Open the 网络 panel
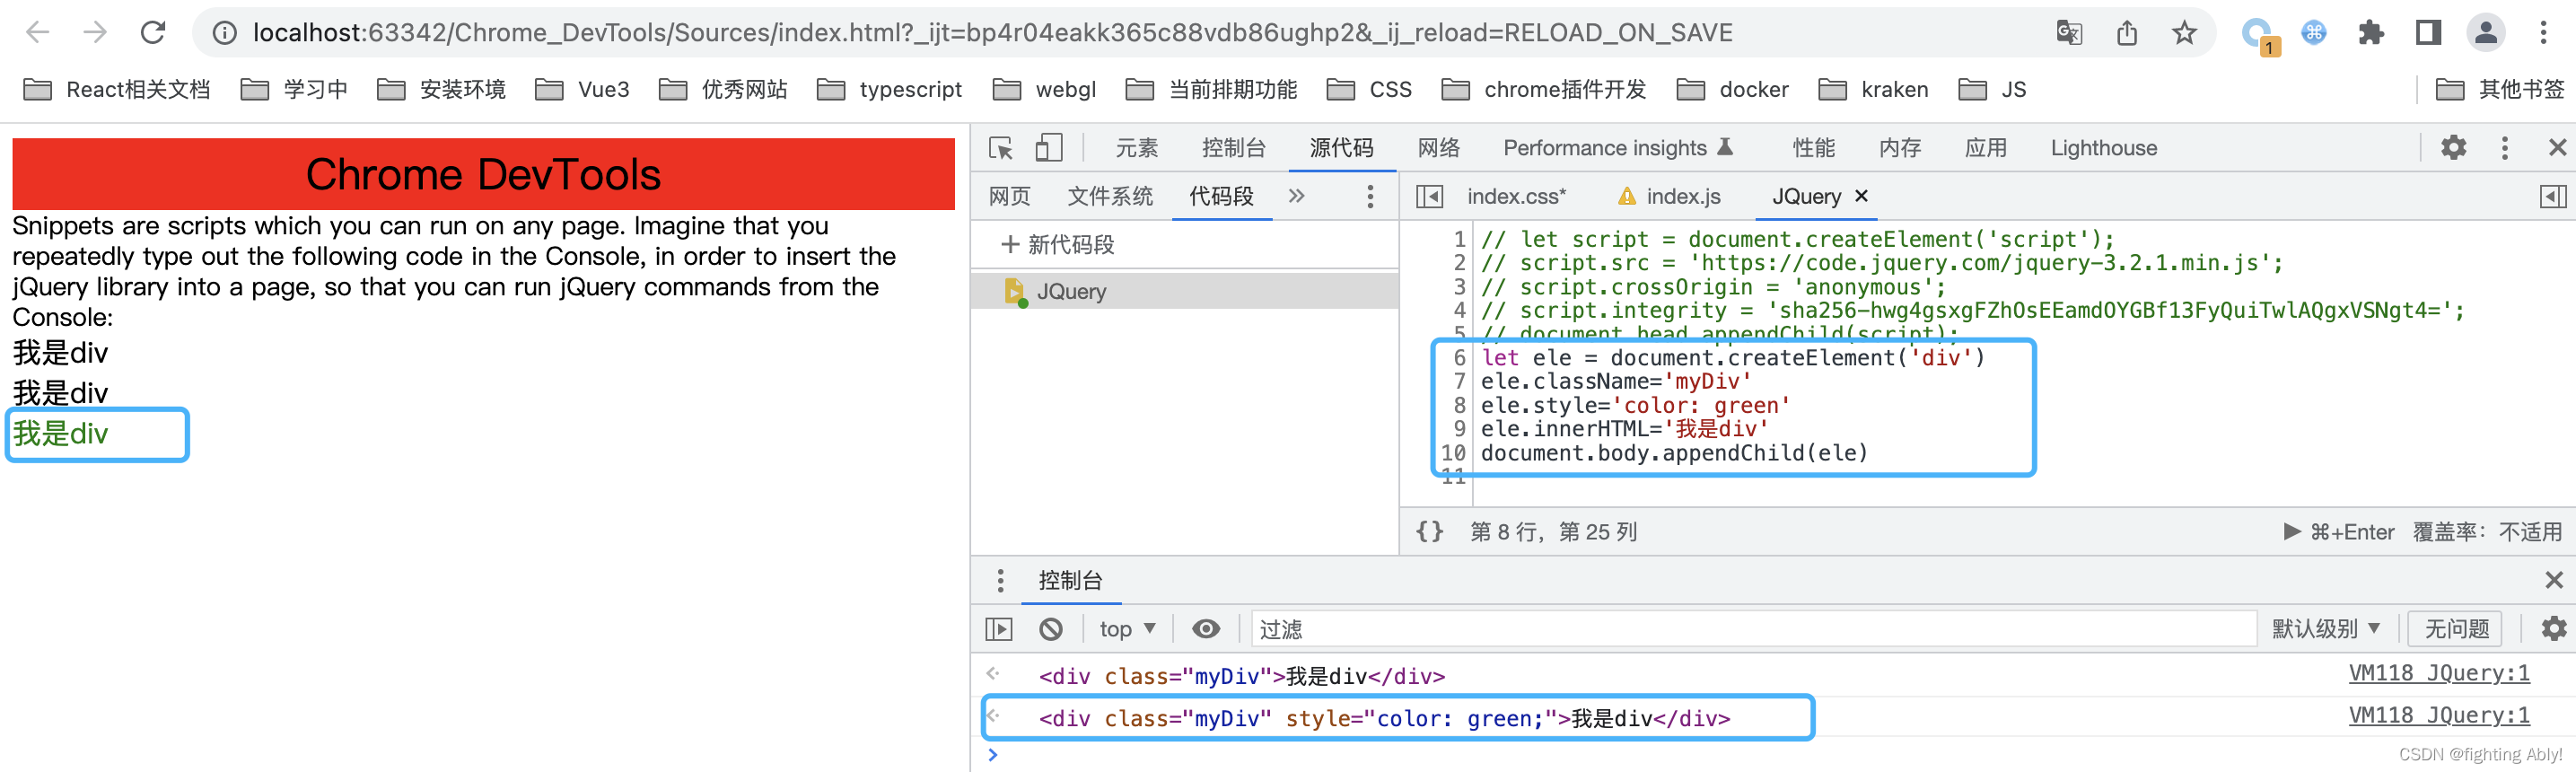 tap(1438, 148)
